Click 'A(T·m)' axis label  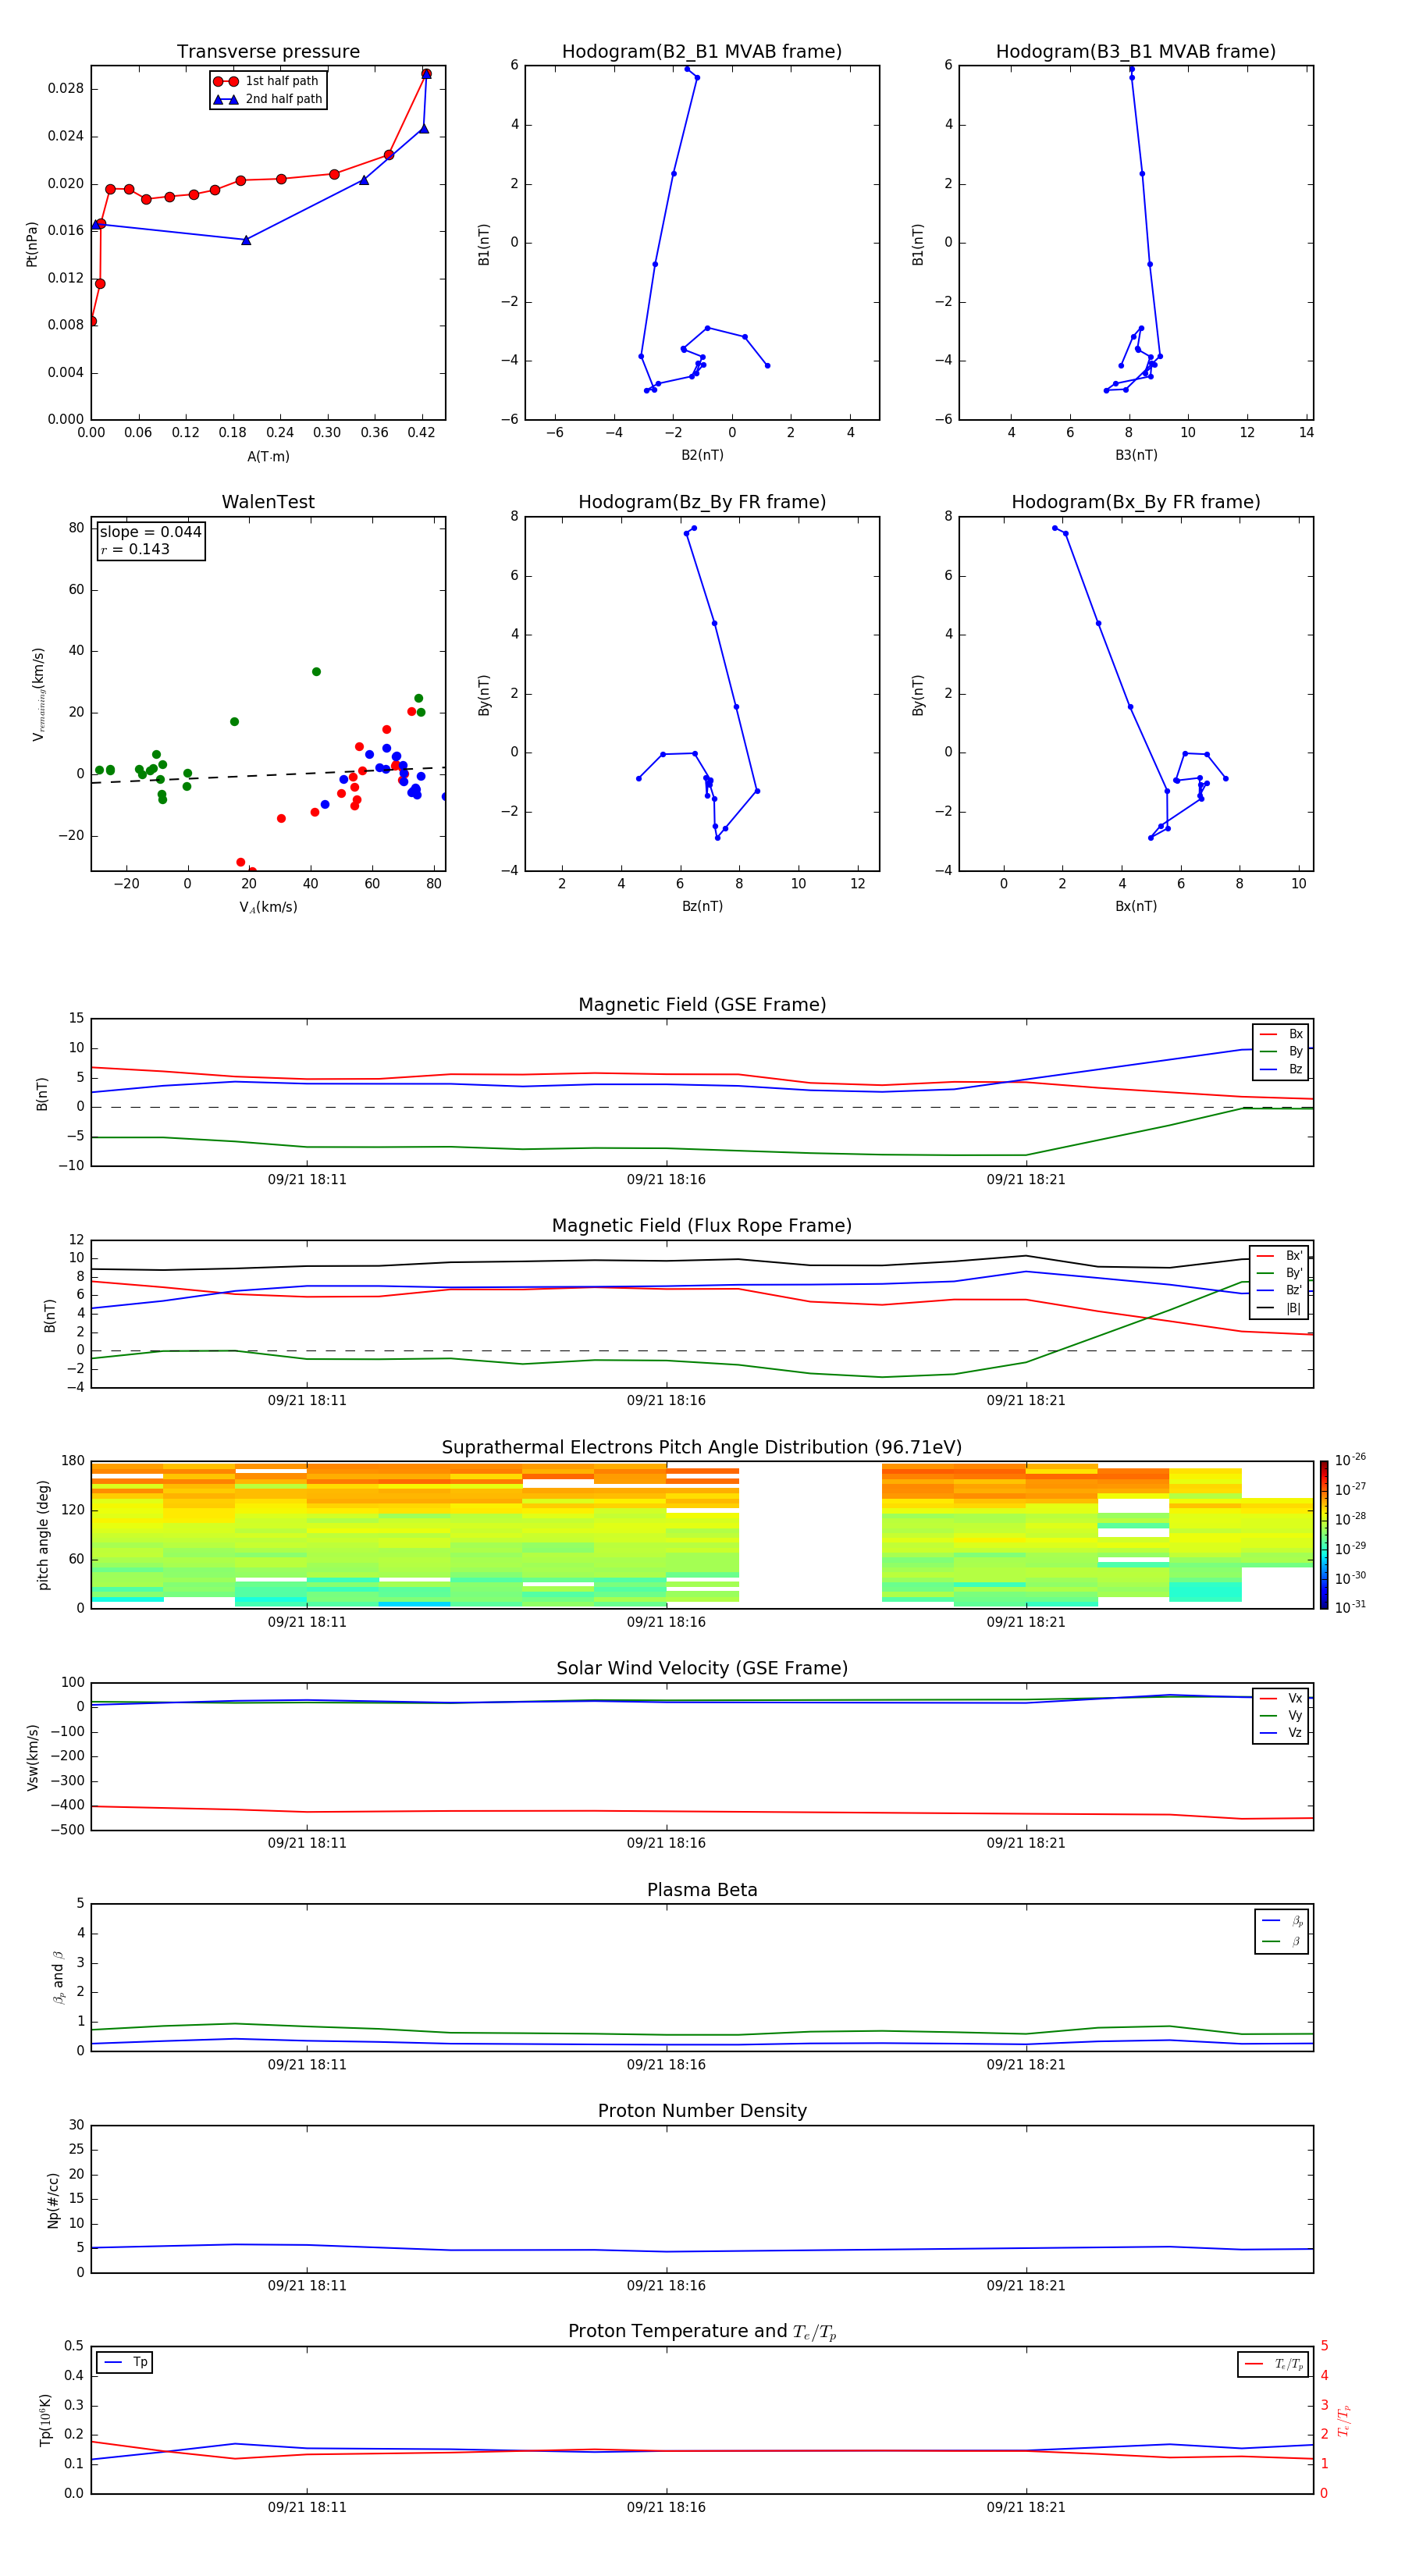[268, 457]
